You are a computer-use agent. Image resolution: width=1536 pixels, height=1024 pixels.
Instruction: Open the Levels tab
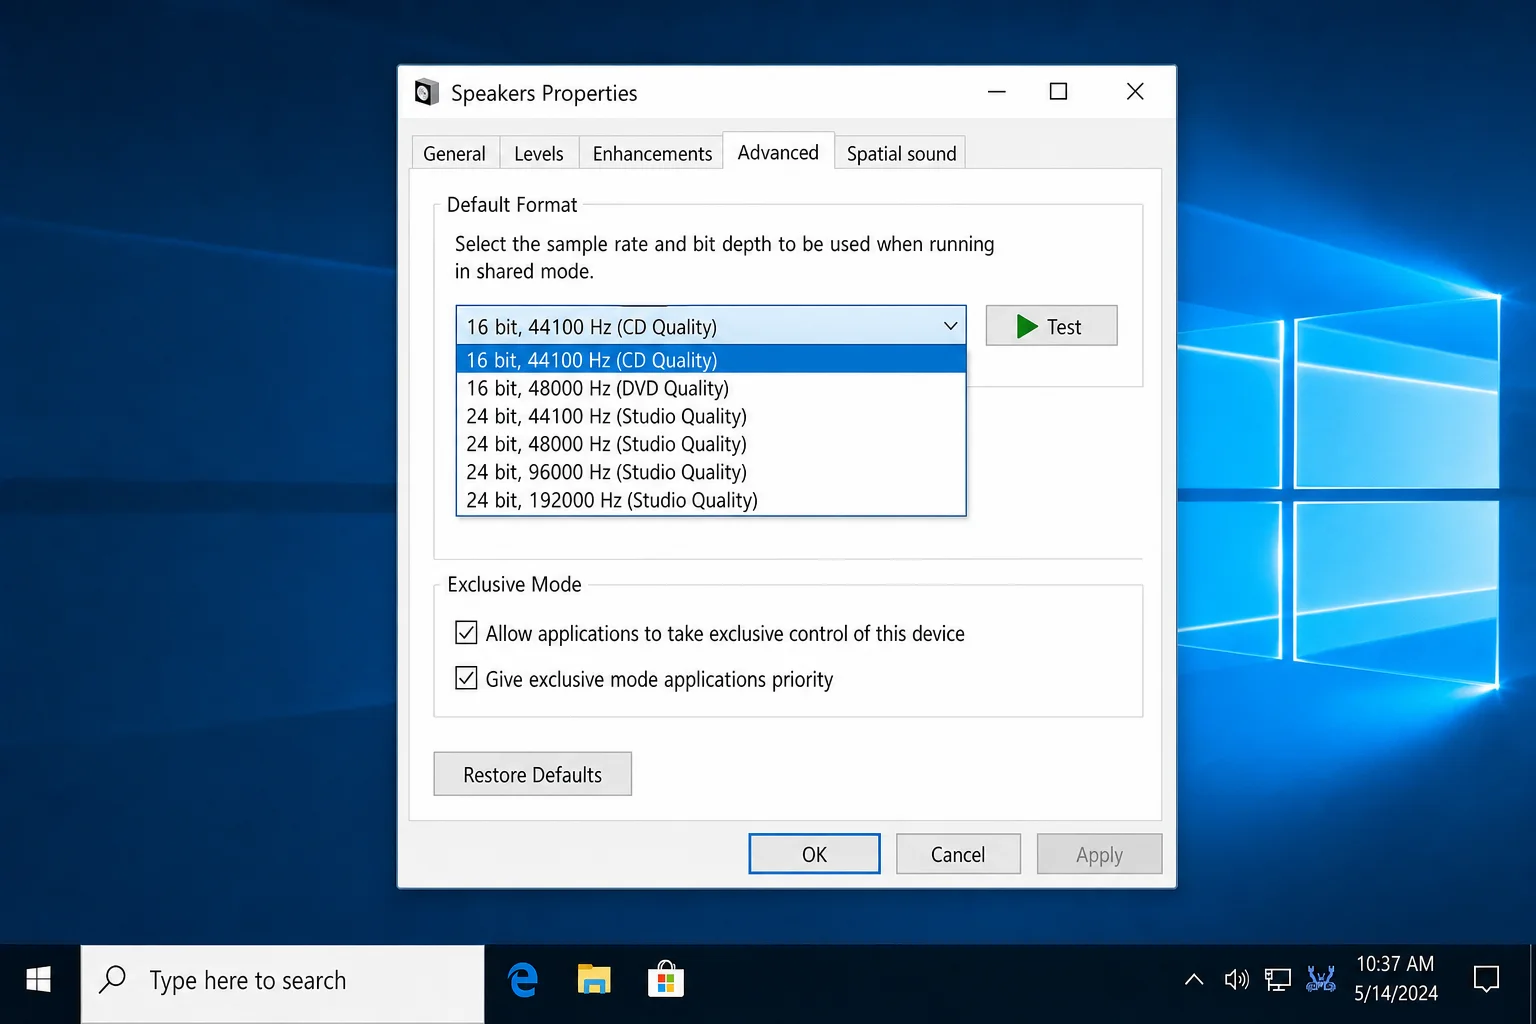[539, 153]
